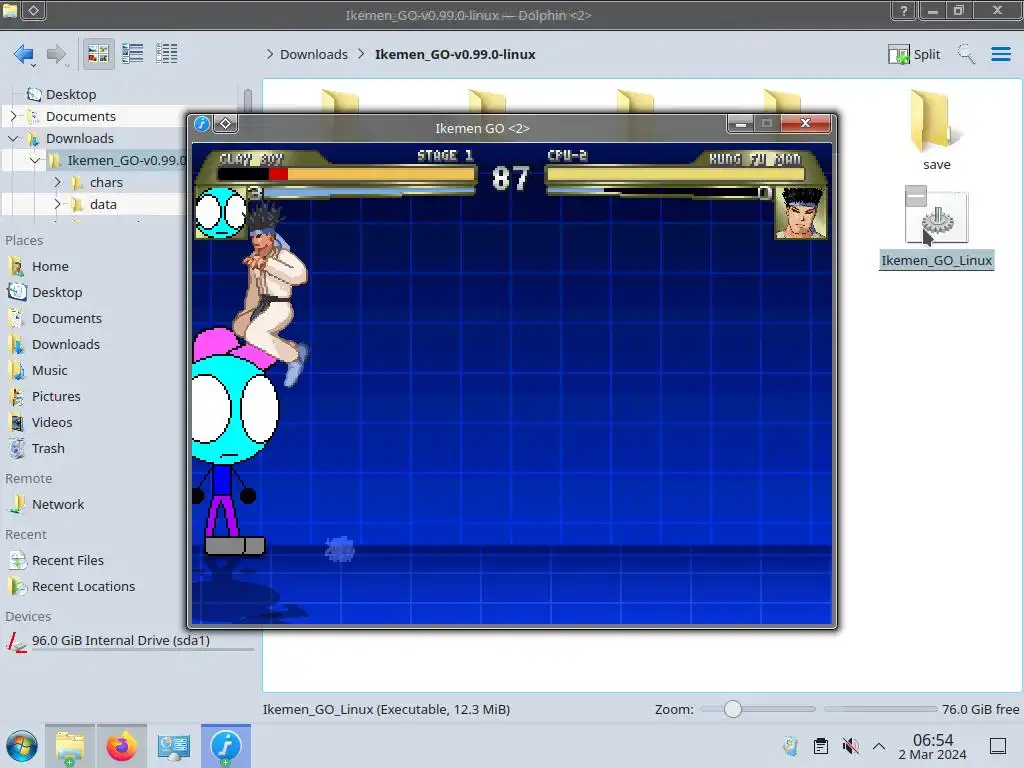The width and height of the screenshot is (1024, 768).
Task: Expand hidden system tray icons
Action: [879, 746]
